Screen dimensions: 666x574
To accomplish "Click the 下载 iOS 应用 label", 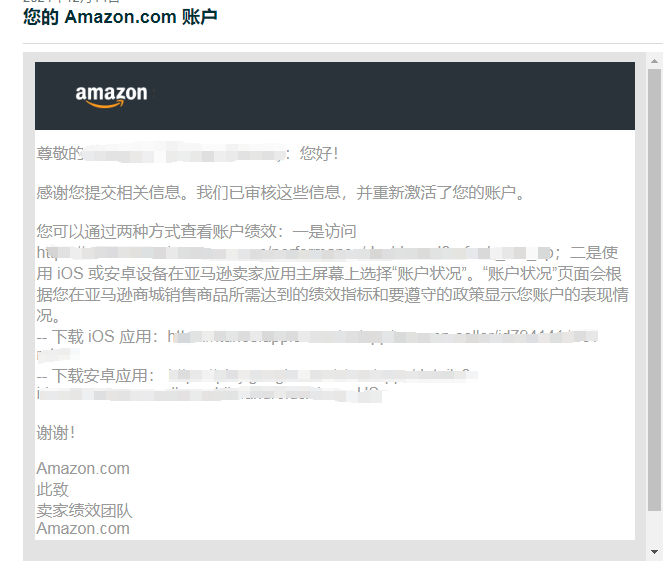I will [x=97, y=337].
